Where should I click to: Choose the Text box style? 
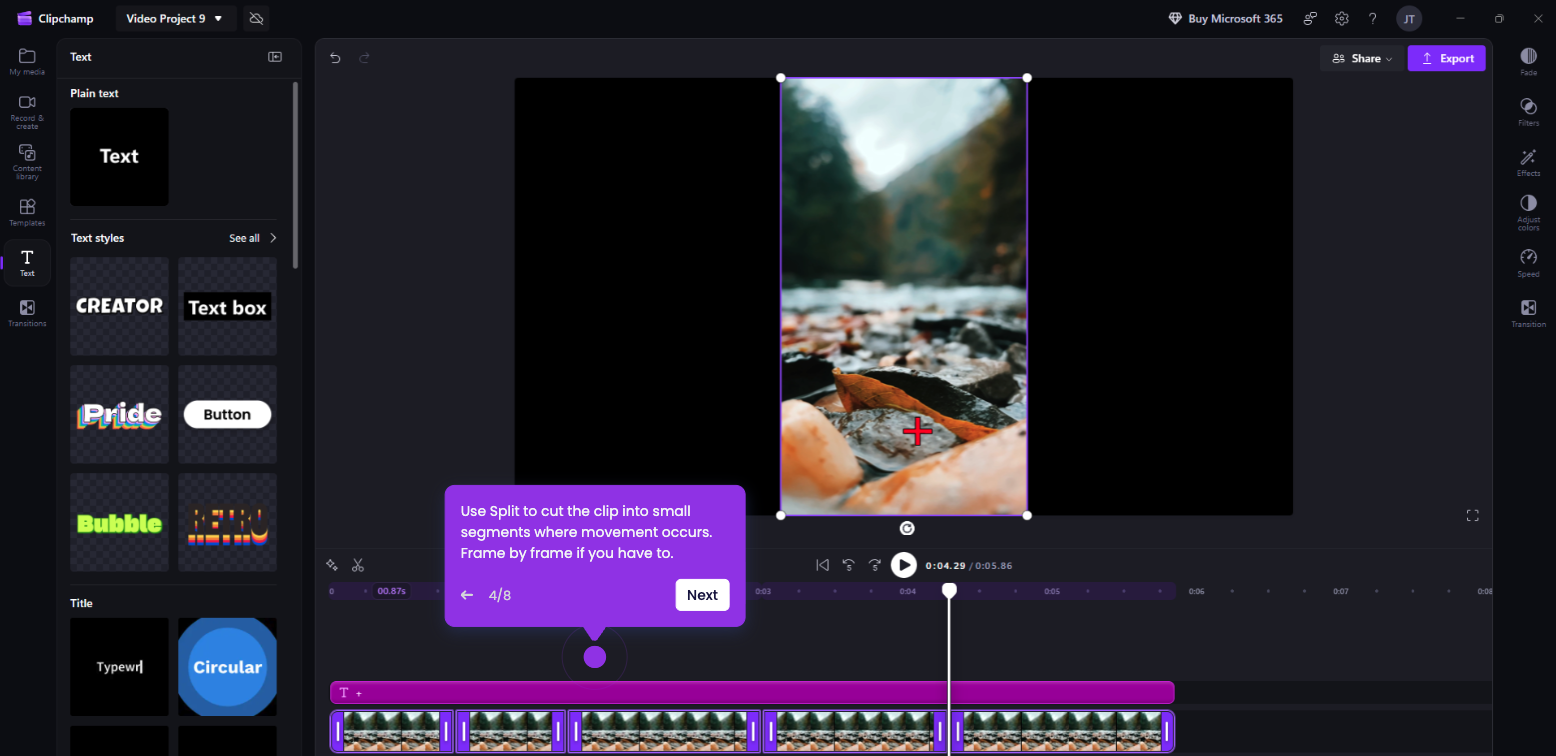click(227, 306)
